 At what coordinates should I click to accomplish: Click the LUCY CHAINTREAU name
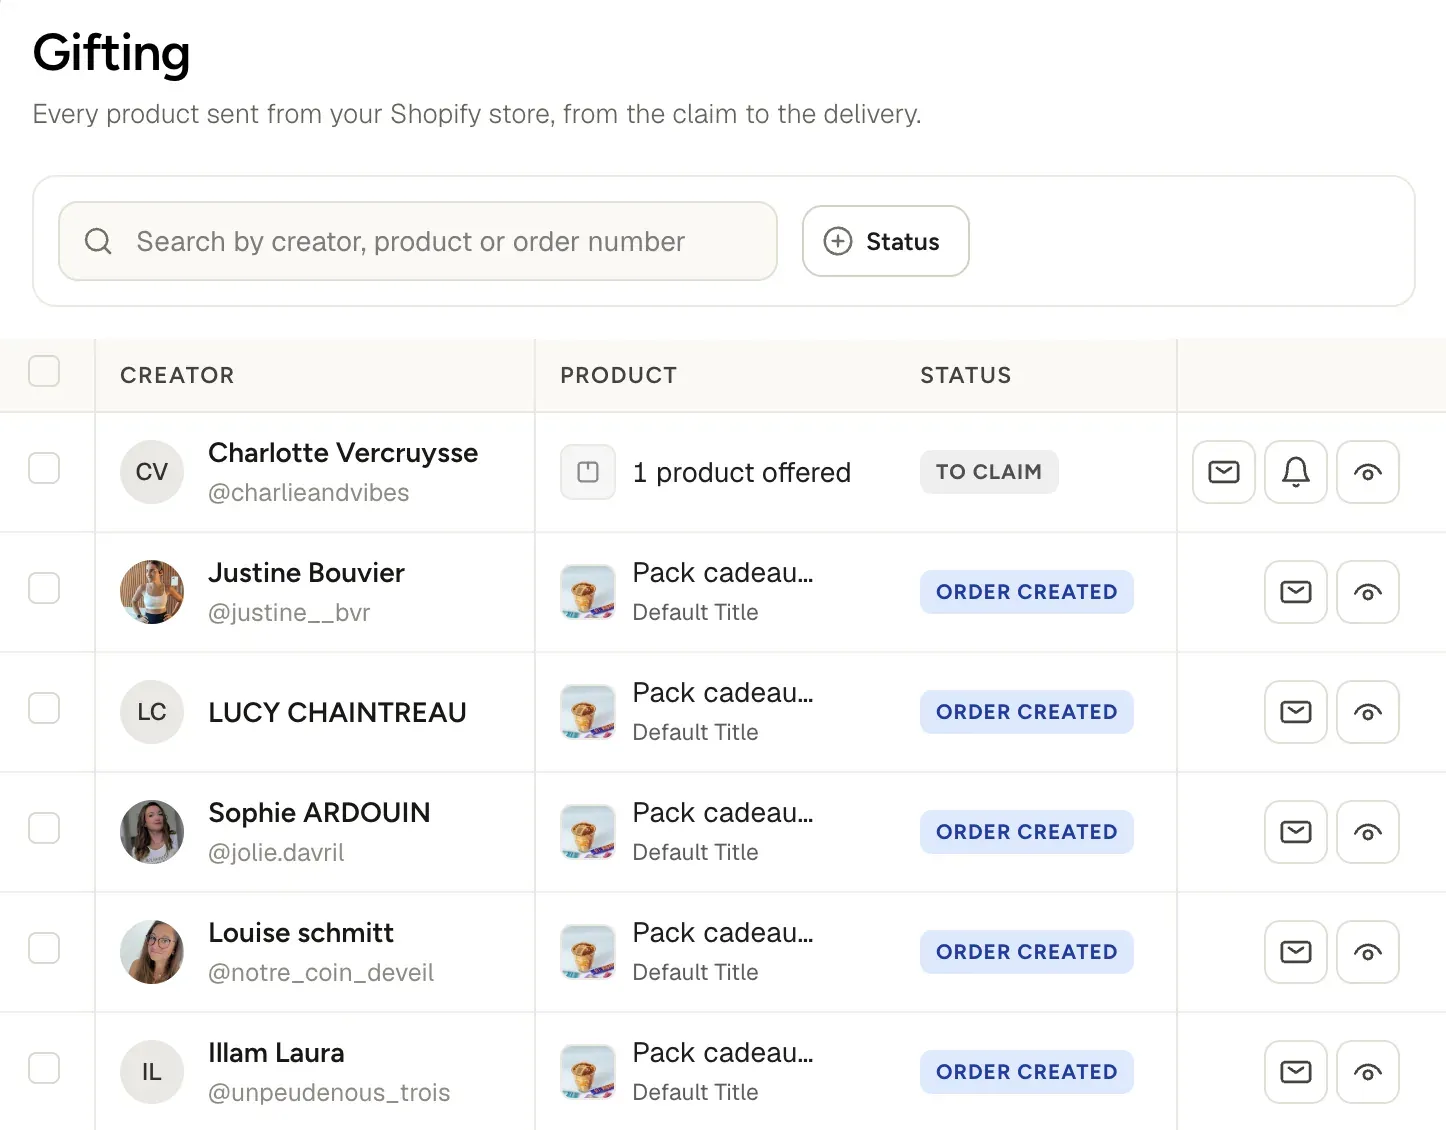[337, 712]
